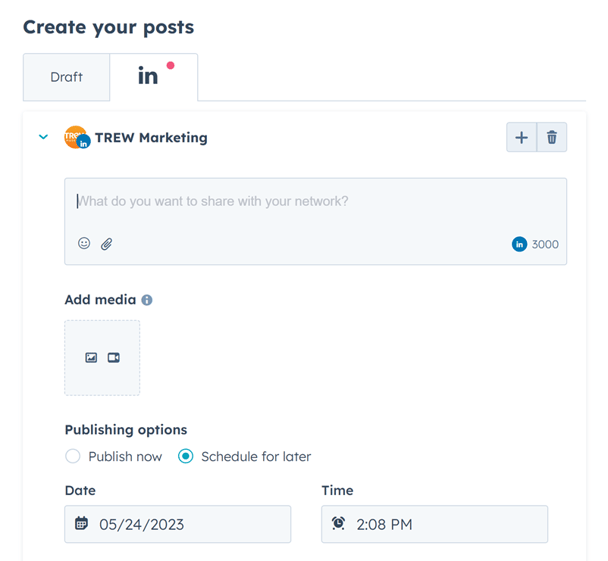The image size is (608, 561).
Task: Focus the post text box
Action: (x=316, y=221)
